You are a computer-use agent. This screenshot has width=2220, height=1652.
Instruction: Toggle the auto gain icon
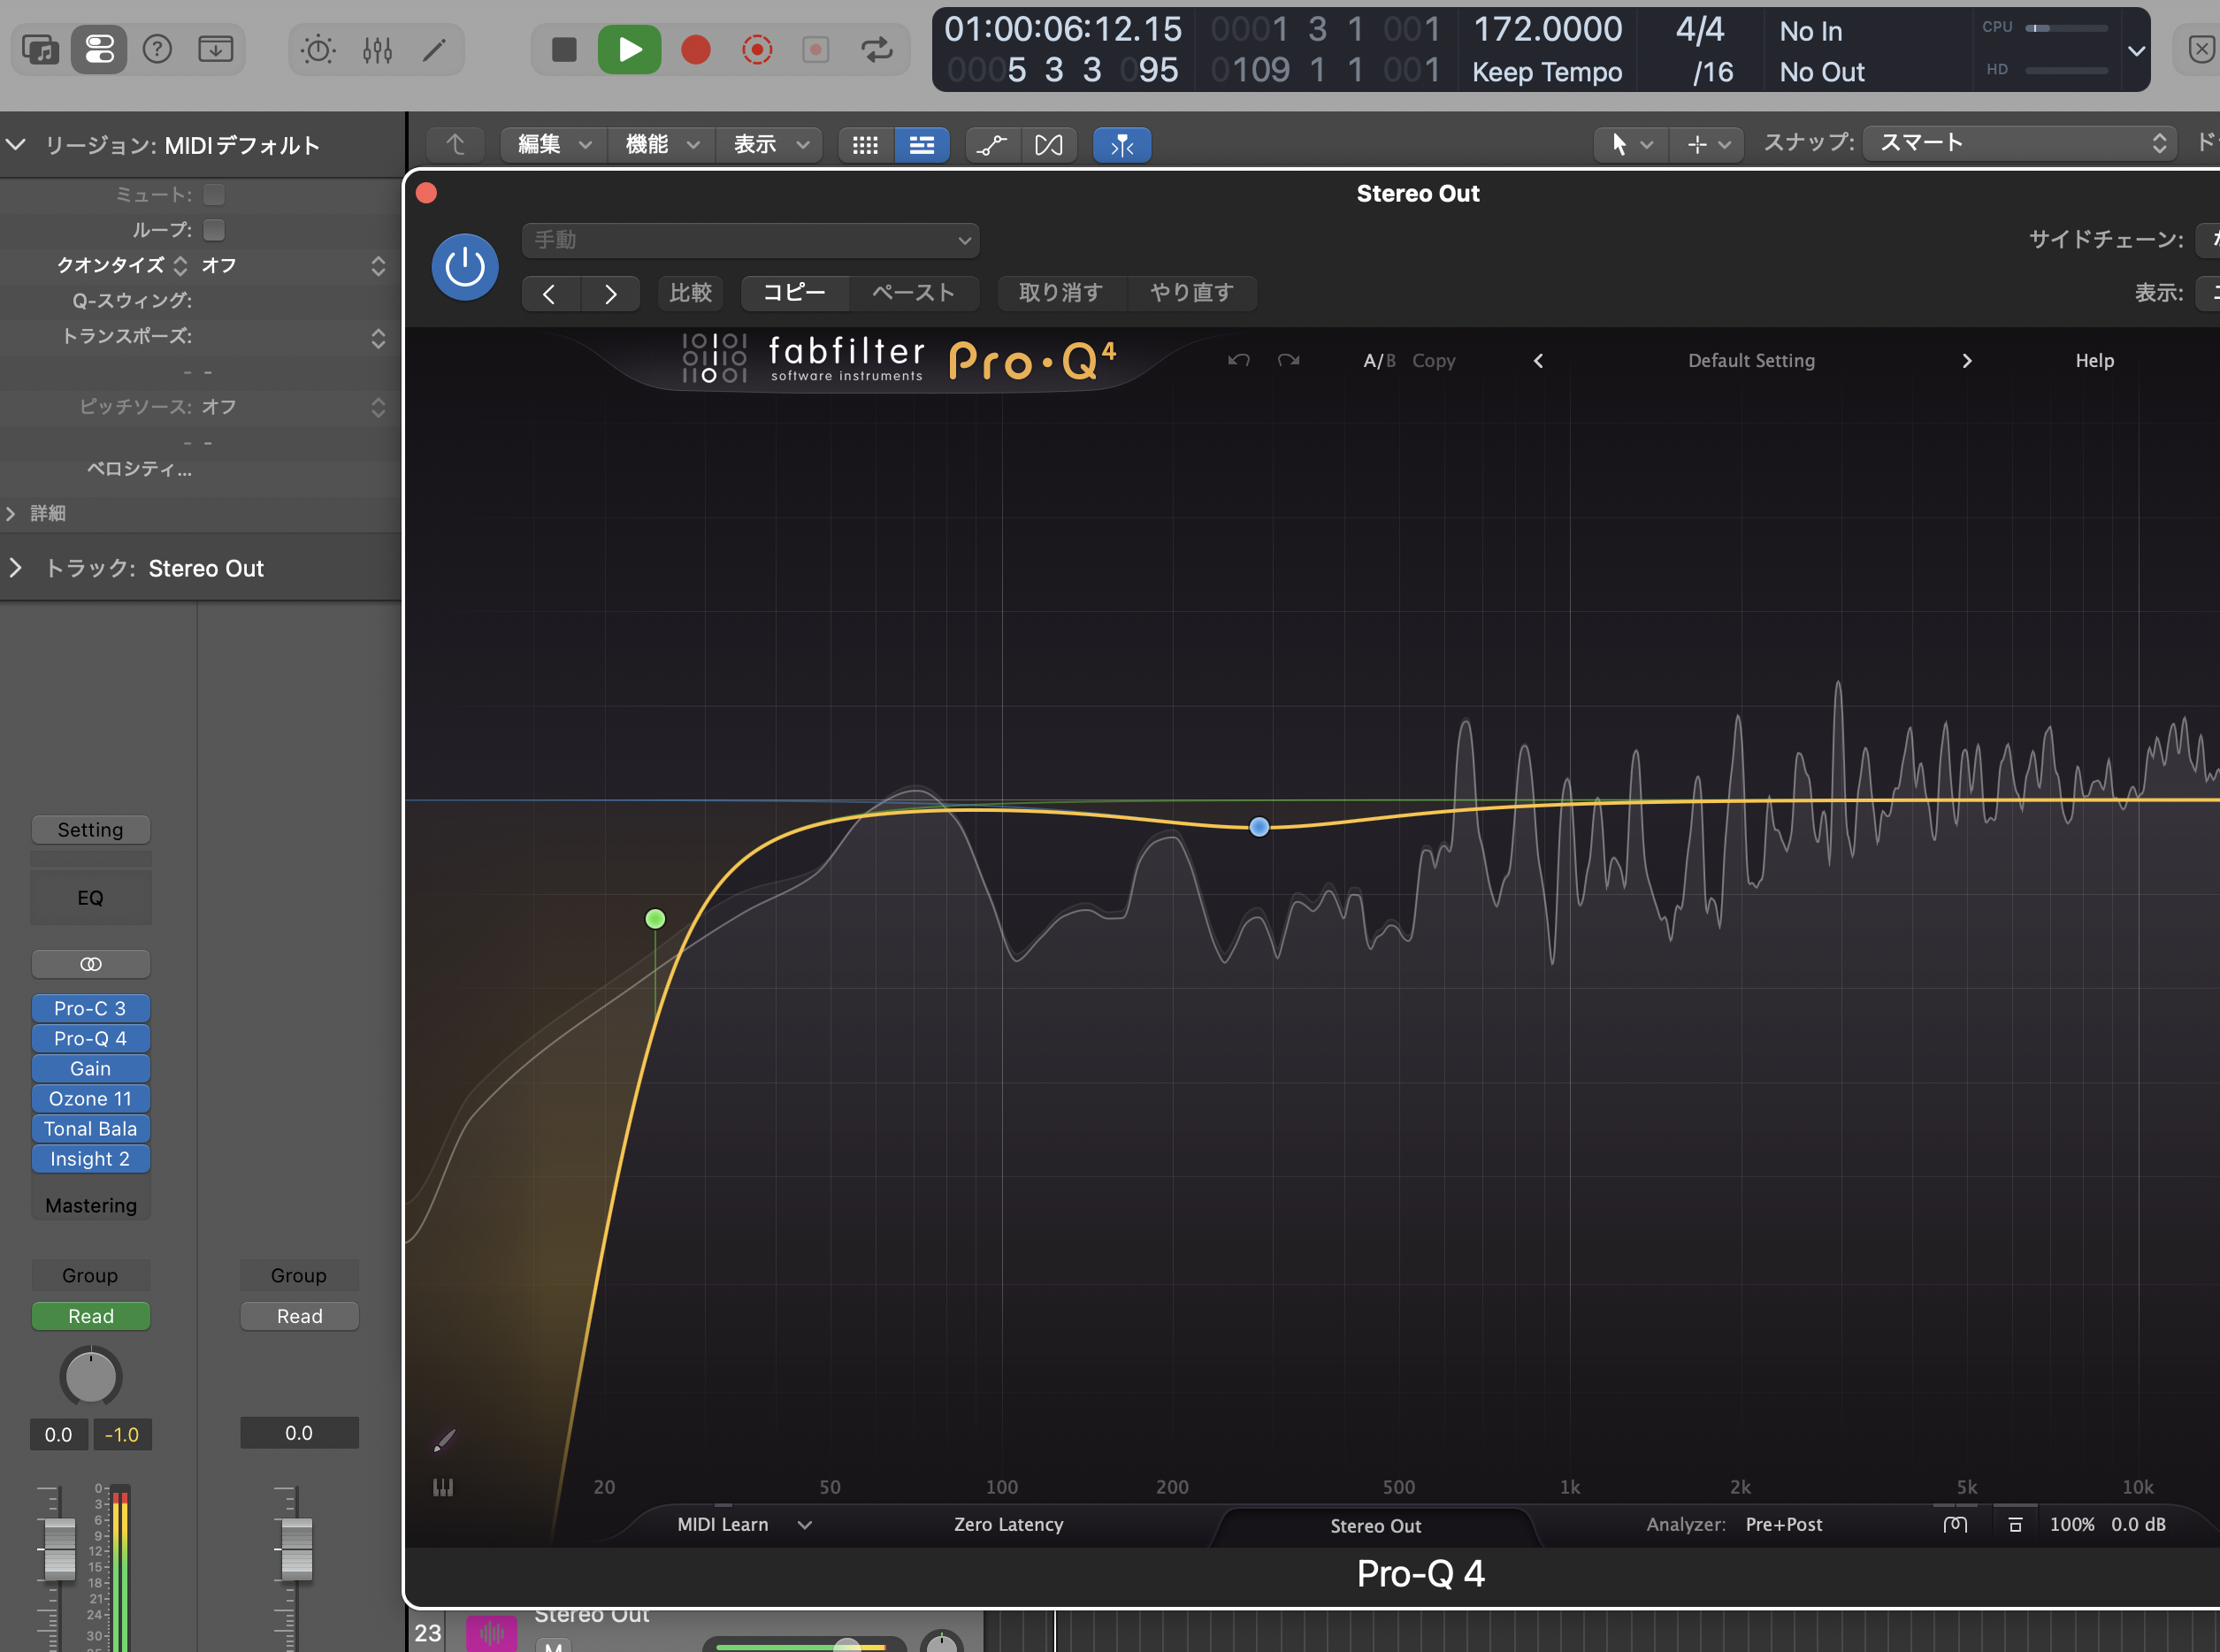tap(1956, 1525)
